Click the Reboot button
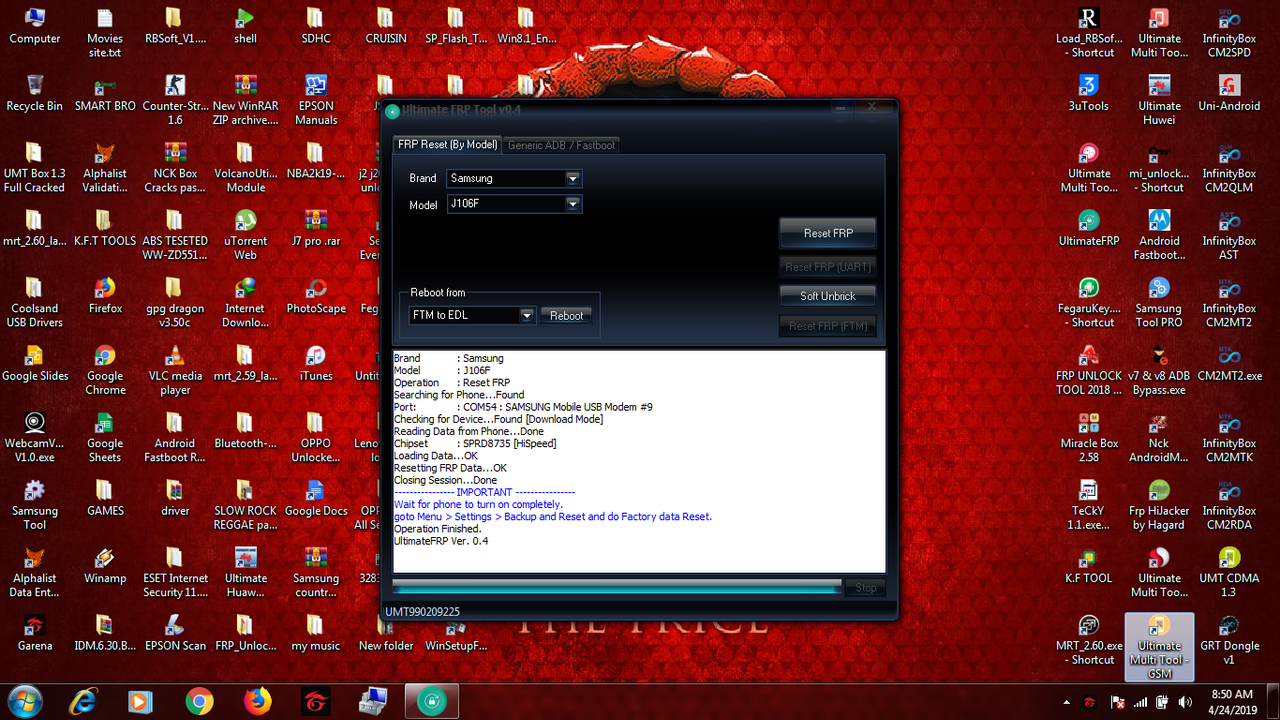The image size is (1280, 720). [566, 315]
